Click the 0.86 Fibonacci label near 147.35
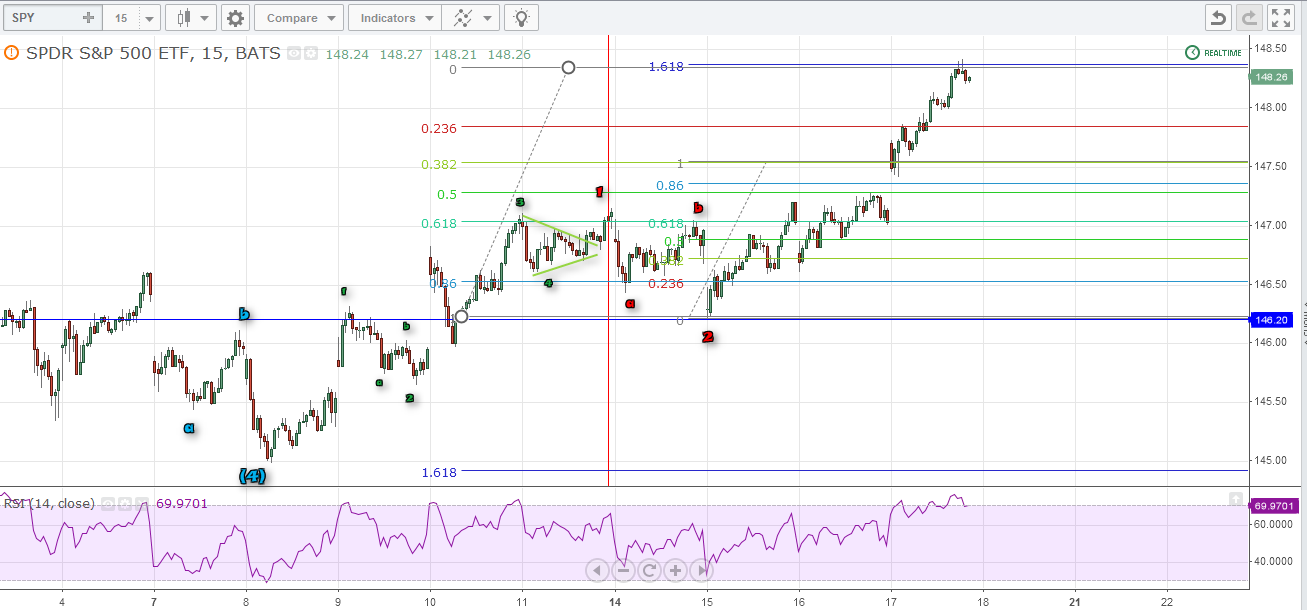Image resolution: width=1307 pixels, height=610 pixels. (x=670, y=185)
